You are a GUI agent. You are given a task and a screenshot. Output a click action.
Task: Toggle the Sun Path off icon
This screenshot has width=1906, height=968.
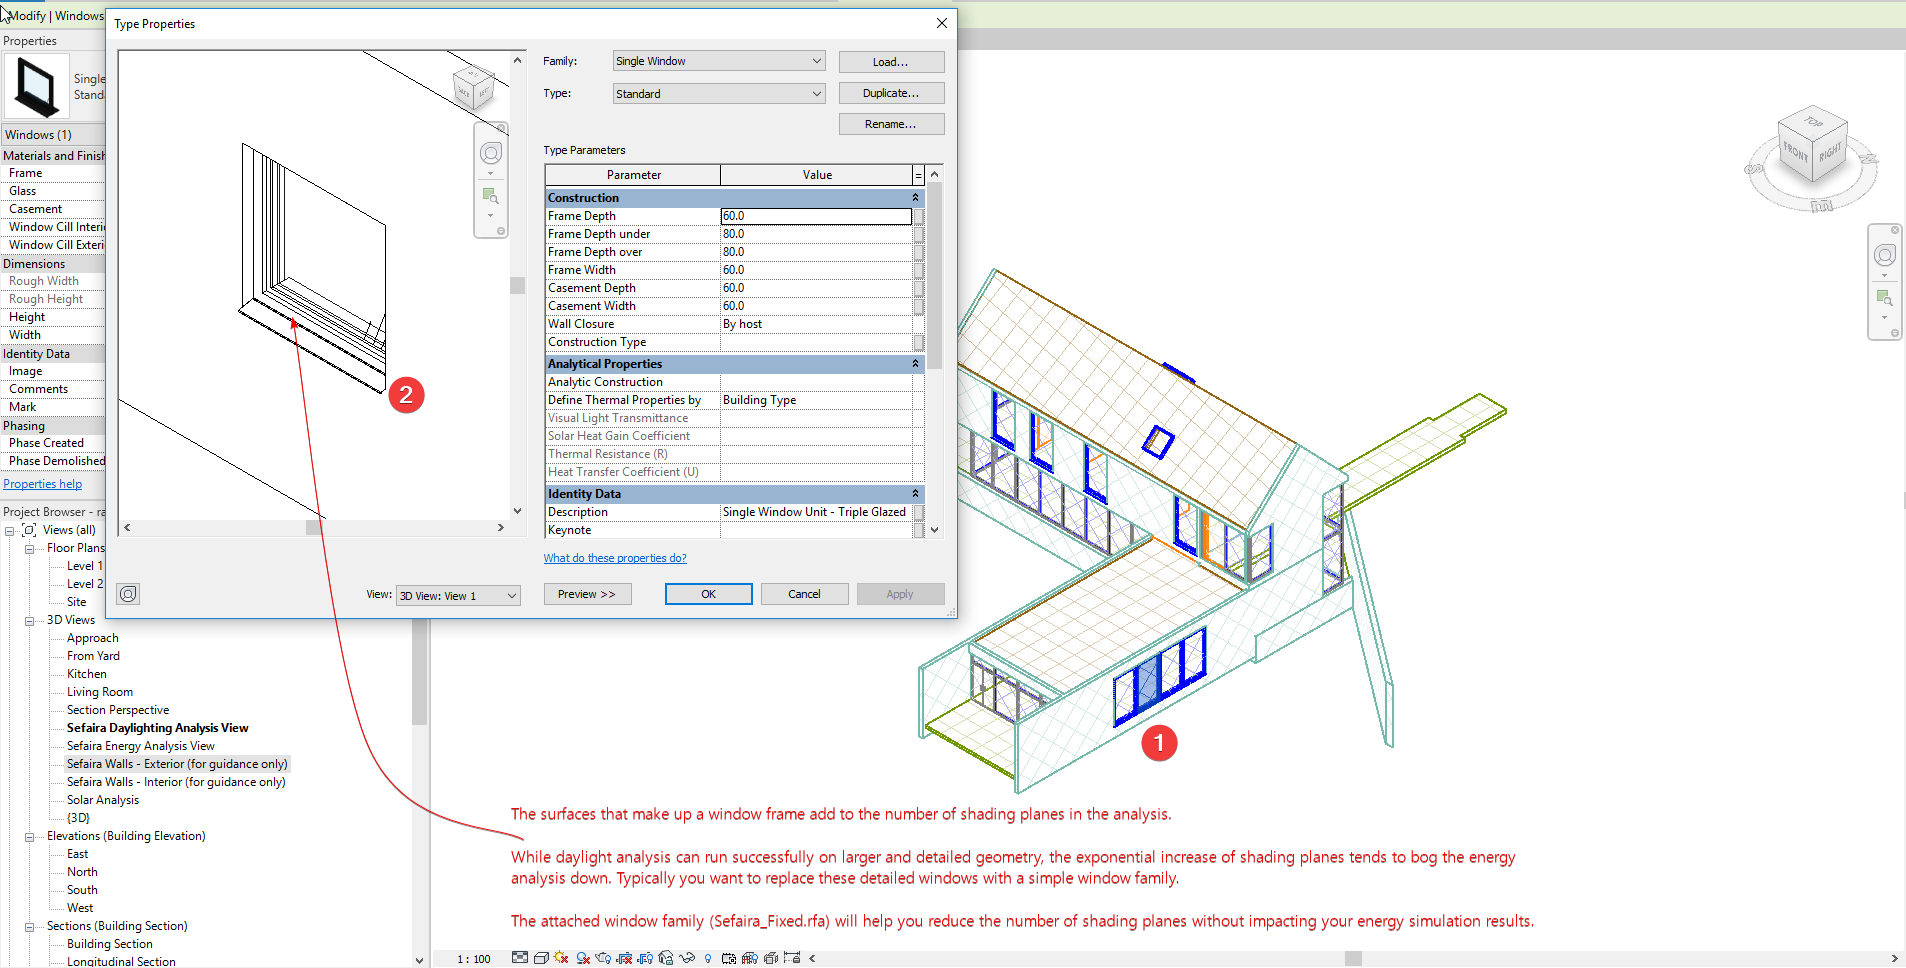tap(561, 957)
